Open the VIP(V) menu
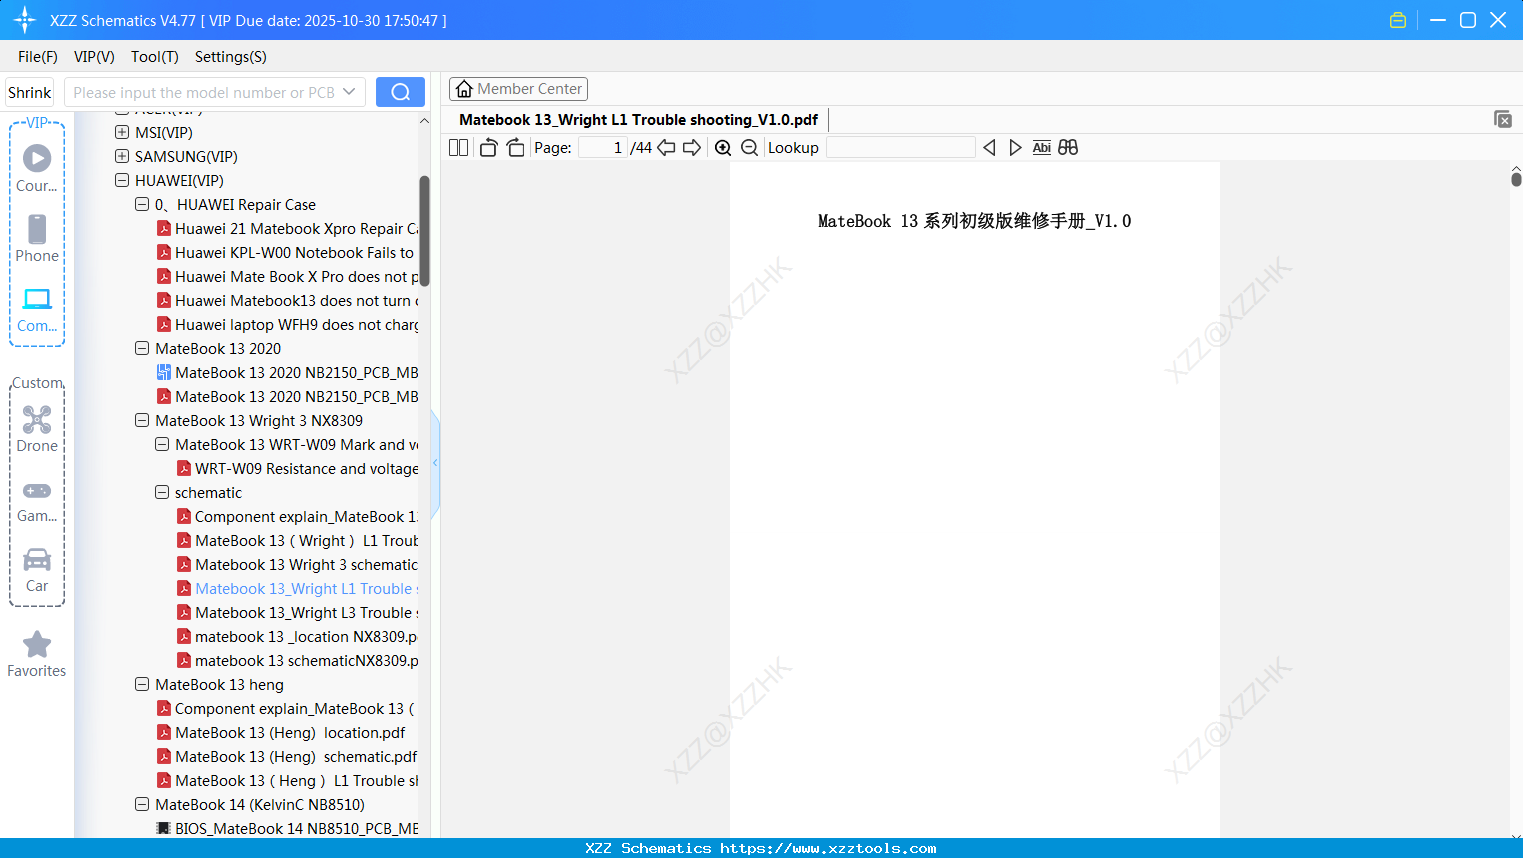The image size is (1523, 858). pos(94,57)
